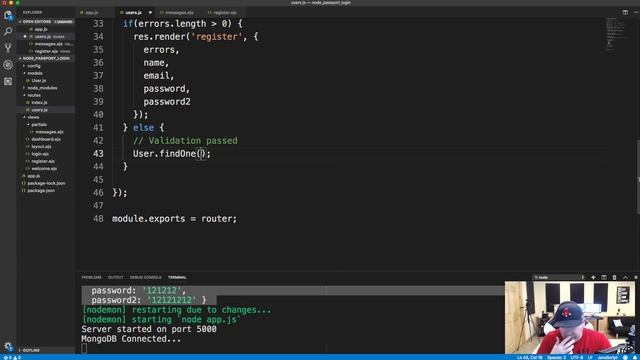
Task: Open the Debug view in activity bar
Action: coord(8,64)
